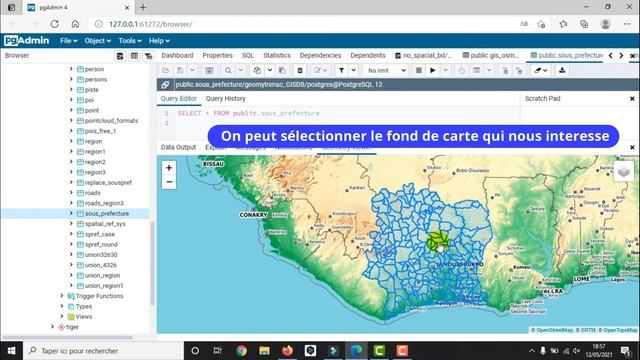Stop the running query
The height and width of the screenshot is (360, 640).
(418, 70)
